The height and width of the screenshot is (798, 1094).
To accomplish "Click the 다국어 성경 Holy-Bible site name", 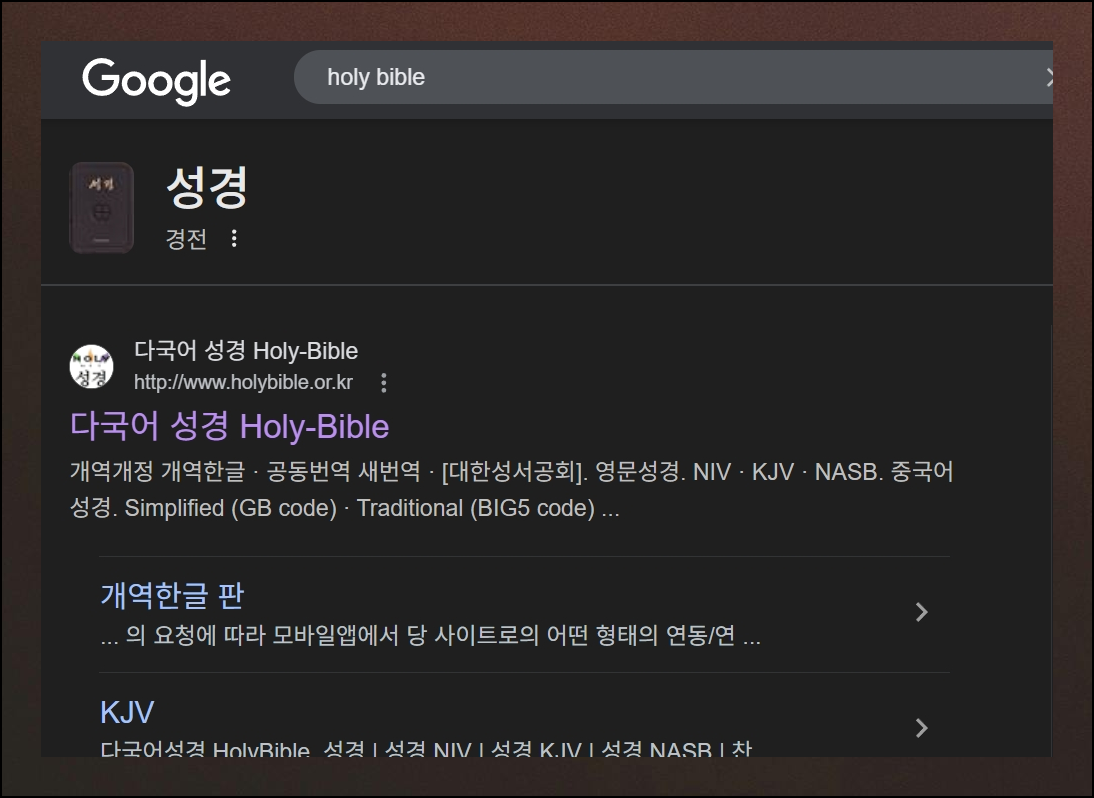I will click(246, 350).
